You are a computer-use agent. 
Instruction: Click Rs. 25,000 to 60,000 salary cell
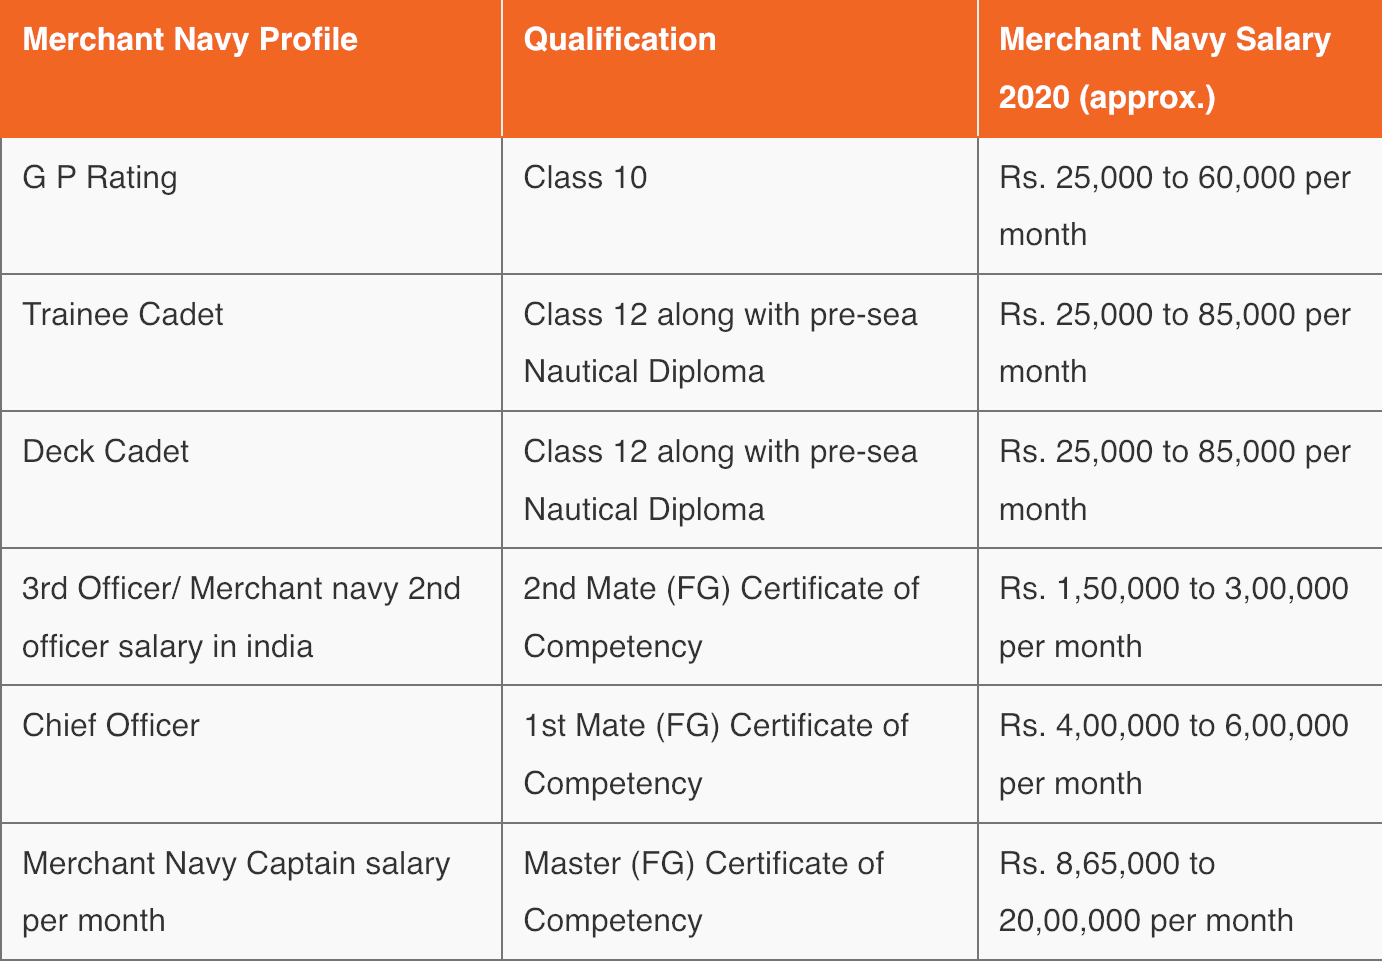(1180, 205)
